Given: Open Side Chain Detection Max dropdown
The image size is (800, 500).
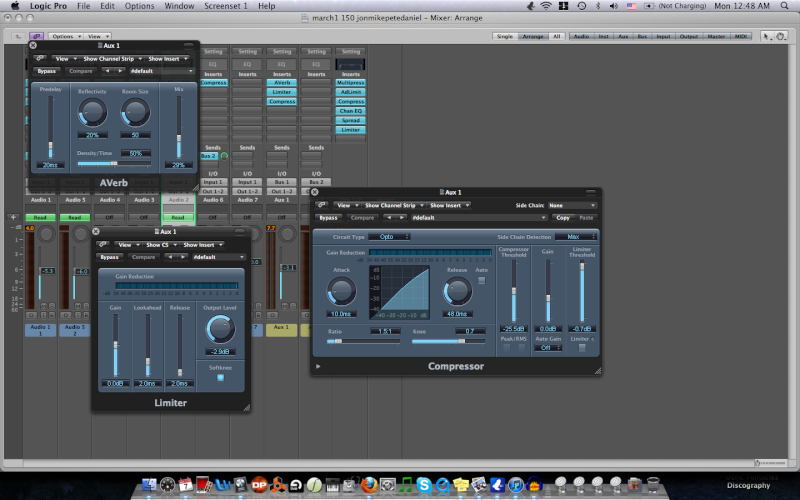Looking at the screenshot, I should coord(576,237).
